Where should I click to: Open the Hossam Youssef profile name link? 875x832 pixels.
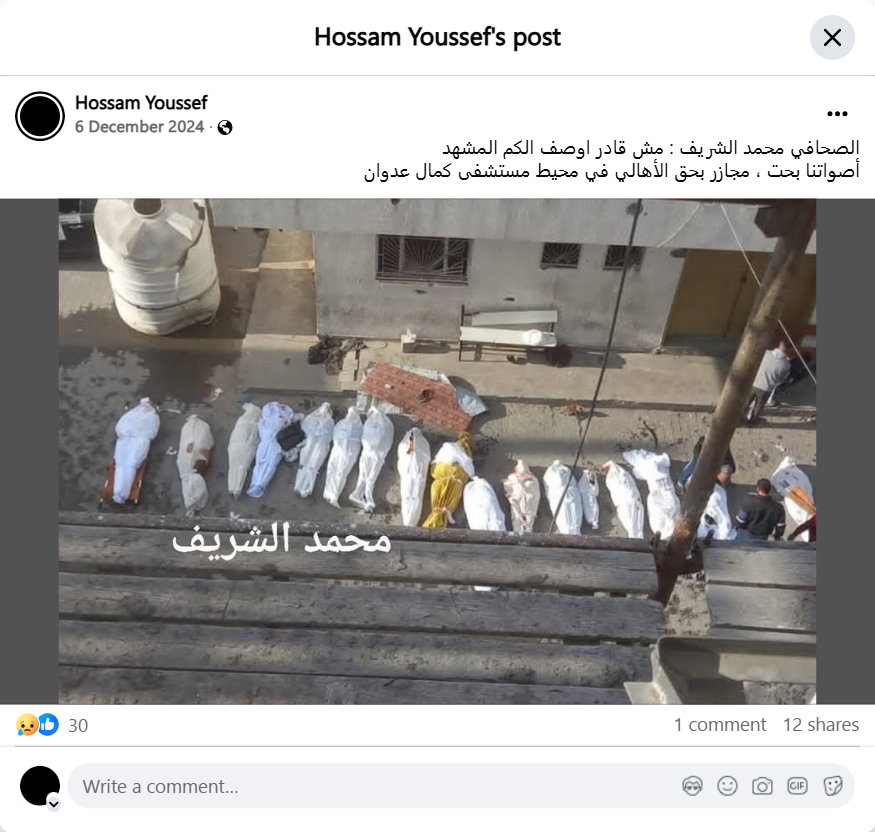(x=141, y=103)
